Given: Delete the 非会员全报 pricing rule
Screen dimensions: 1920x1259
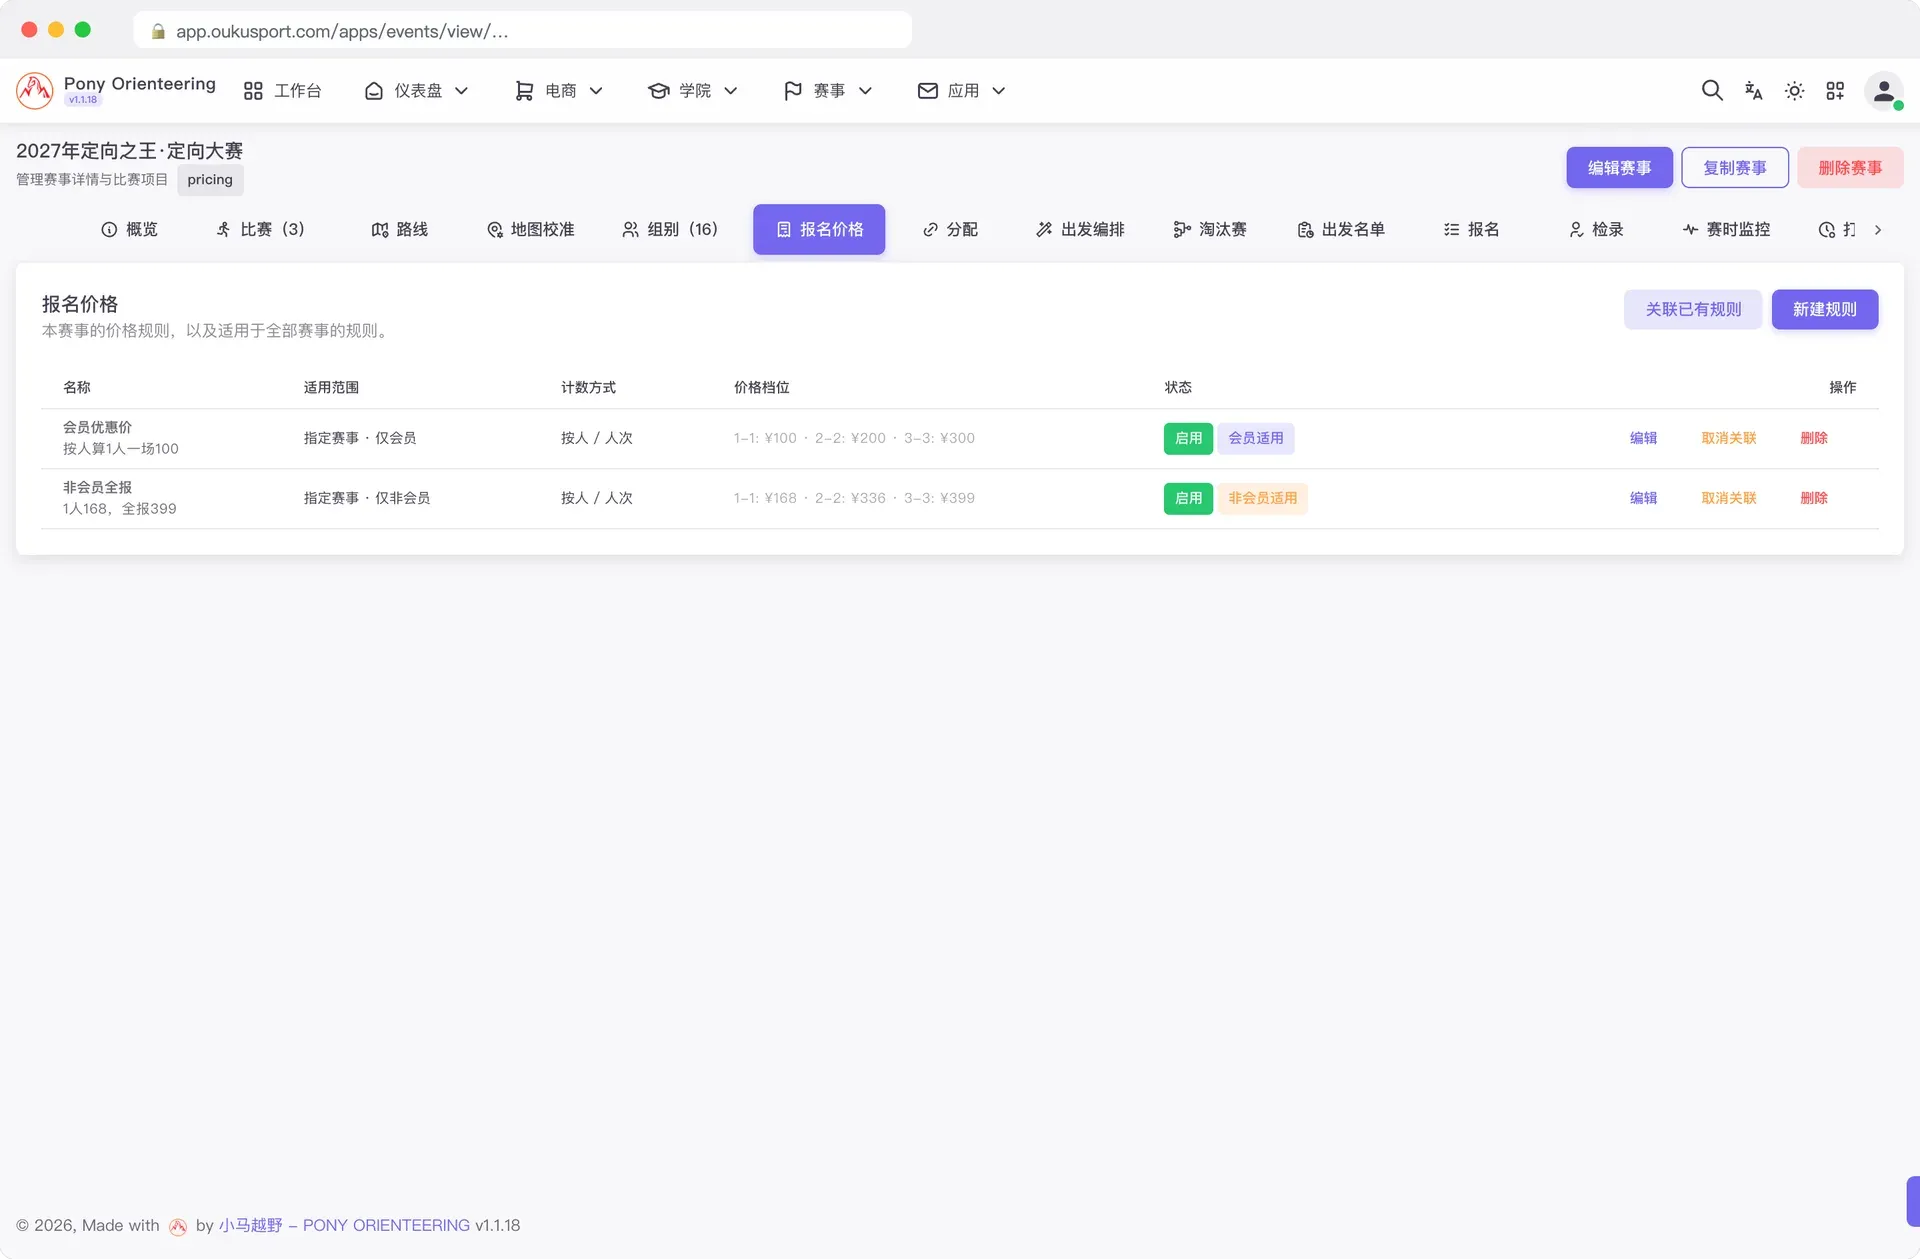Looking at the screenshot, I should (x=1814, y=499).
